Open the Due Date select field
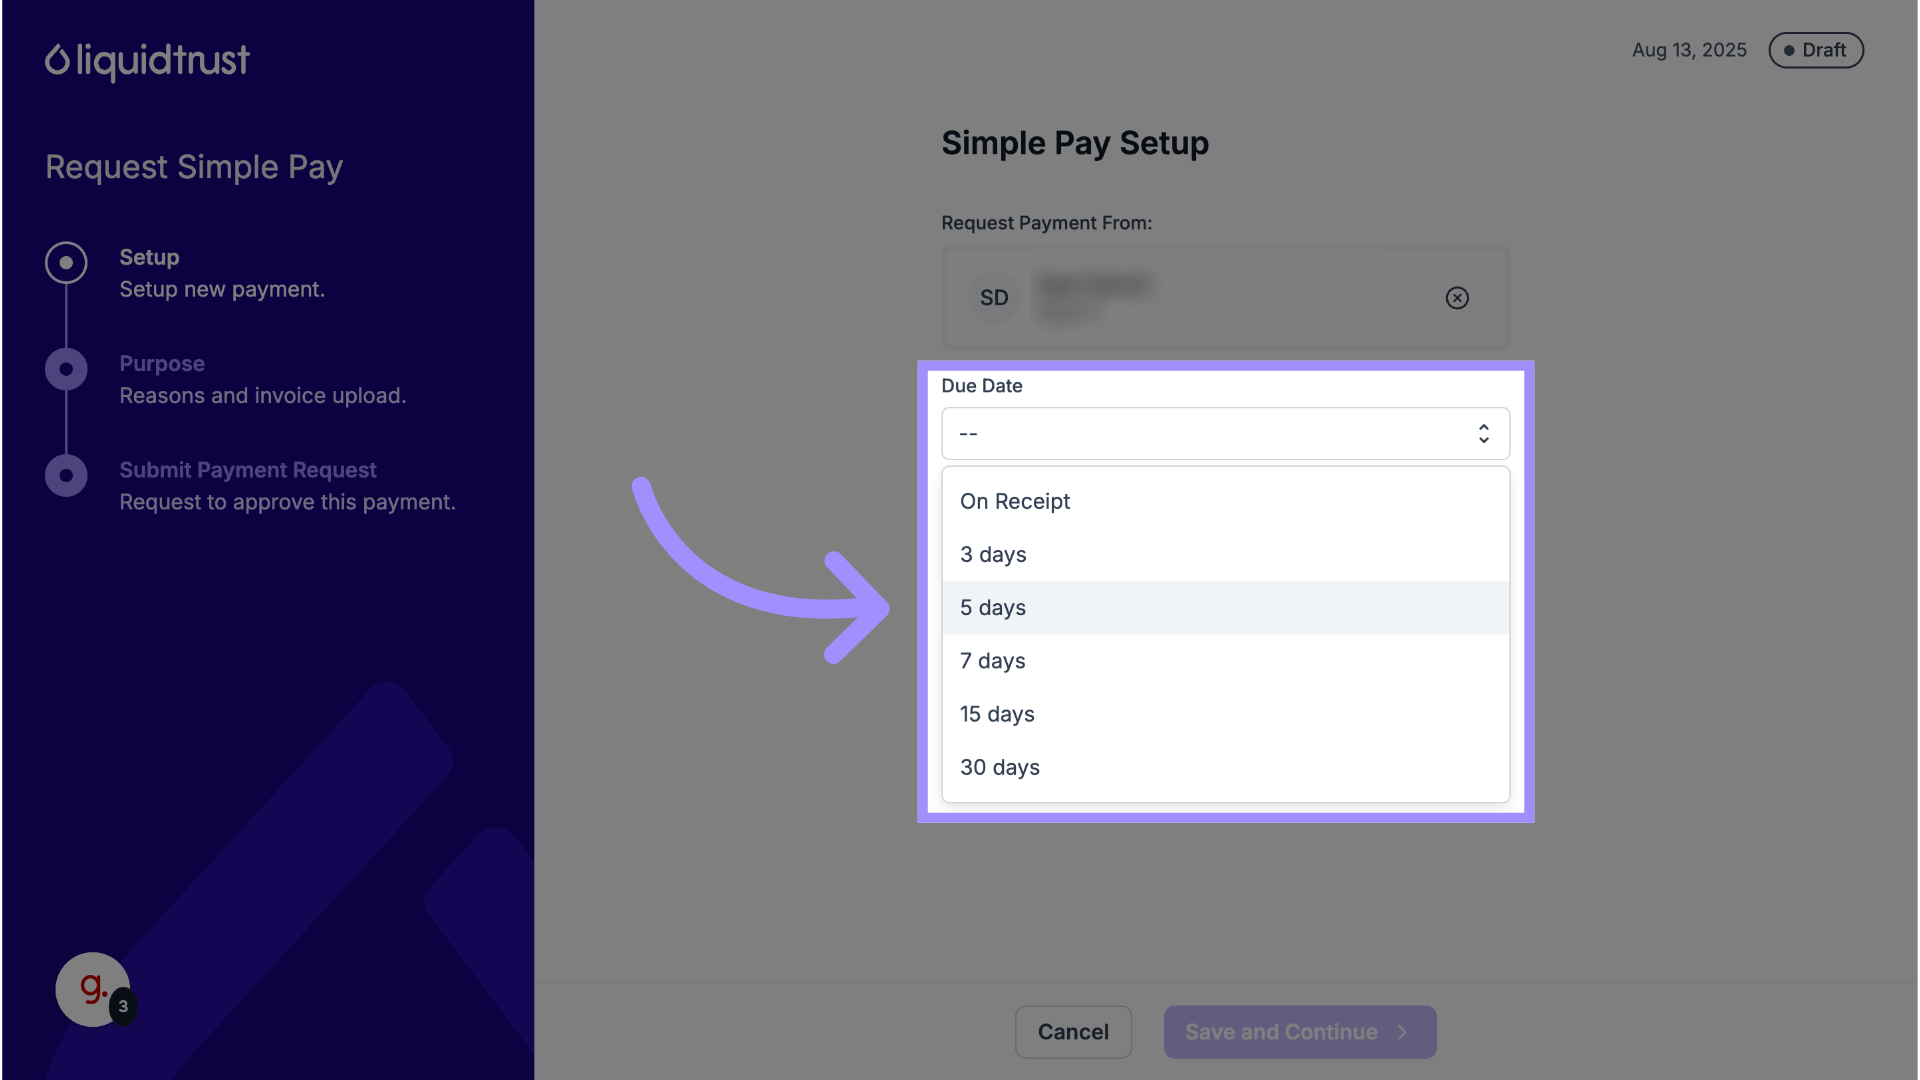The height and width of the screenshot is (1080, 1920). (1210, 433)
